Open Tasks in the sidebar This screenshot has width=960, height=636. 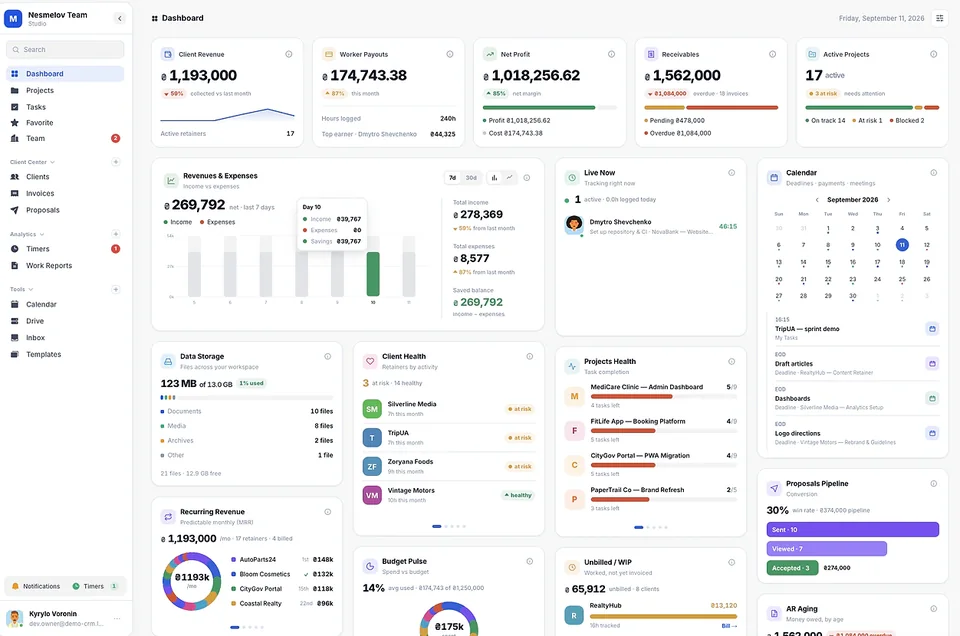pos(65,107)
